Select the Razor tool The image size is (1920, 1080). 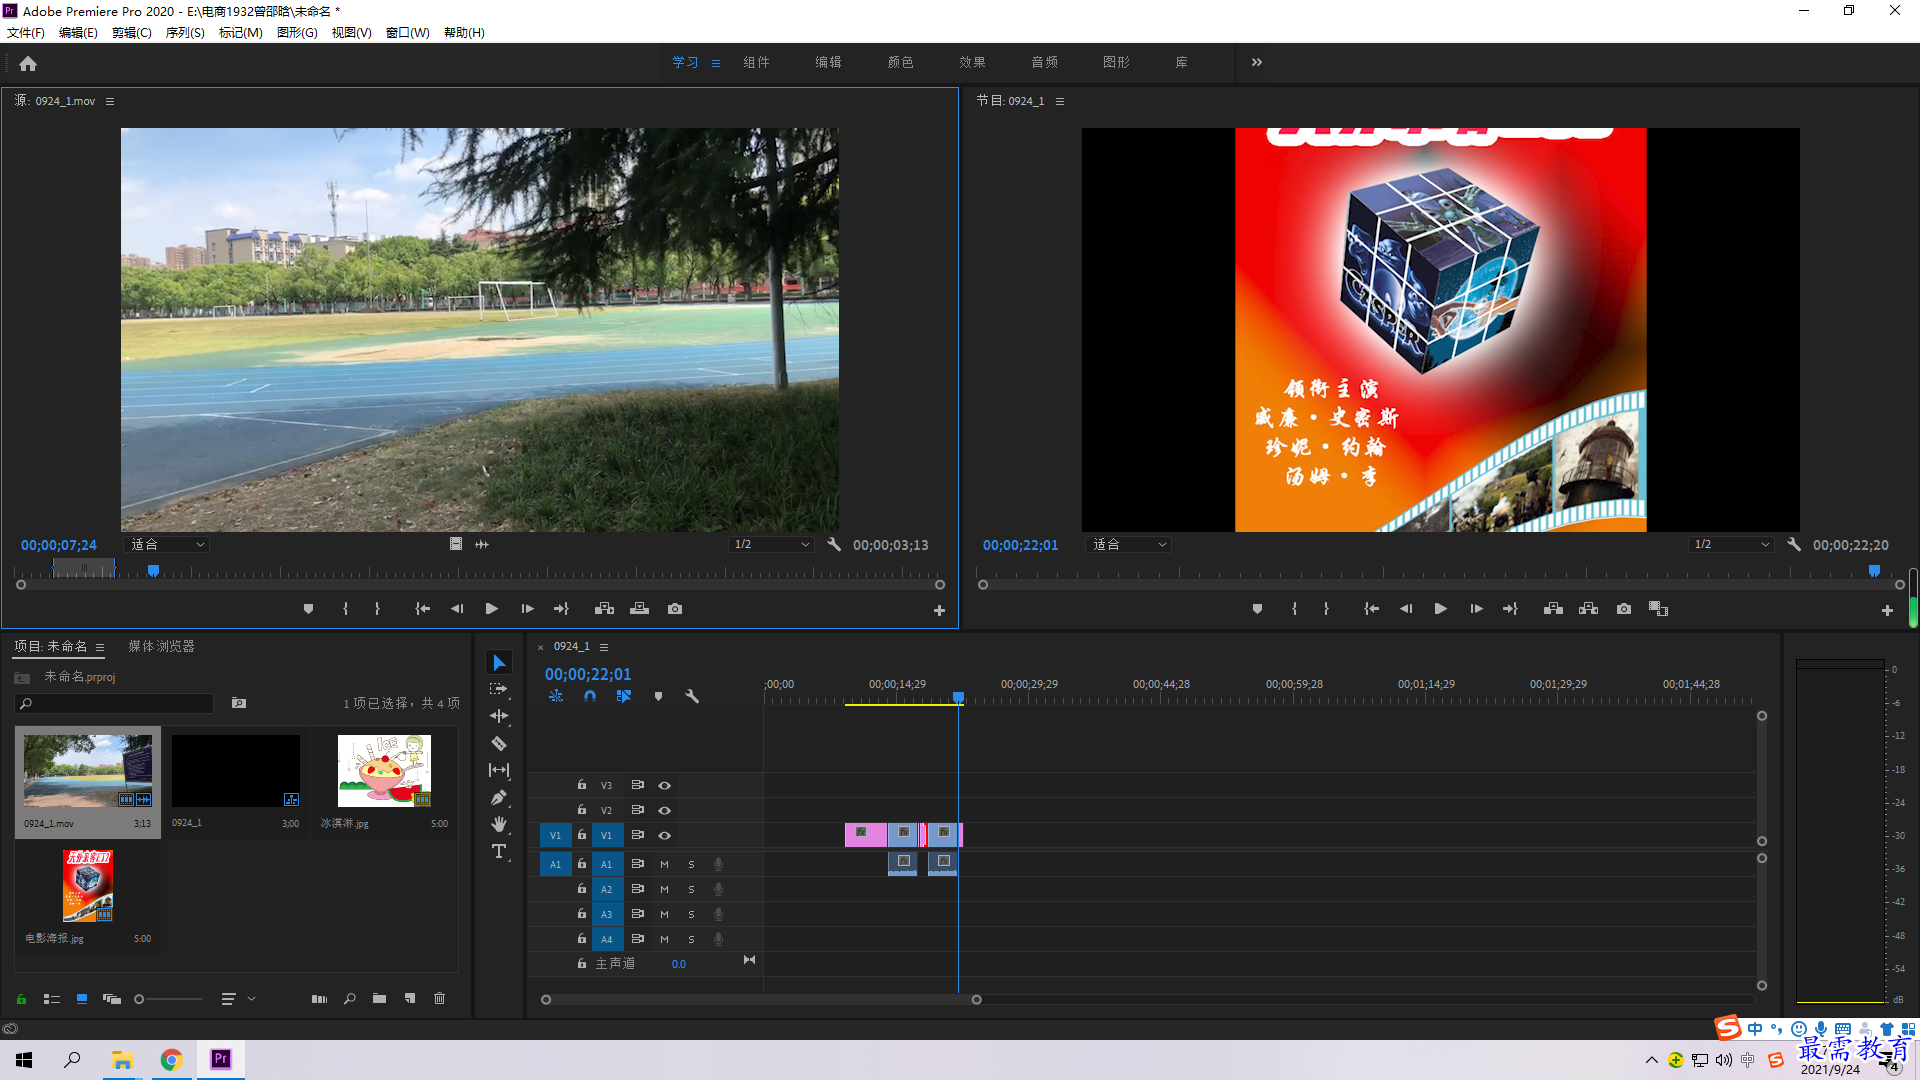[499, 743]
